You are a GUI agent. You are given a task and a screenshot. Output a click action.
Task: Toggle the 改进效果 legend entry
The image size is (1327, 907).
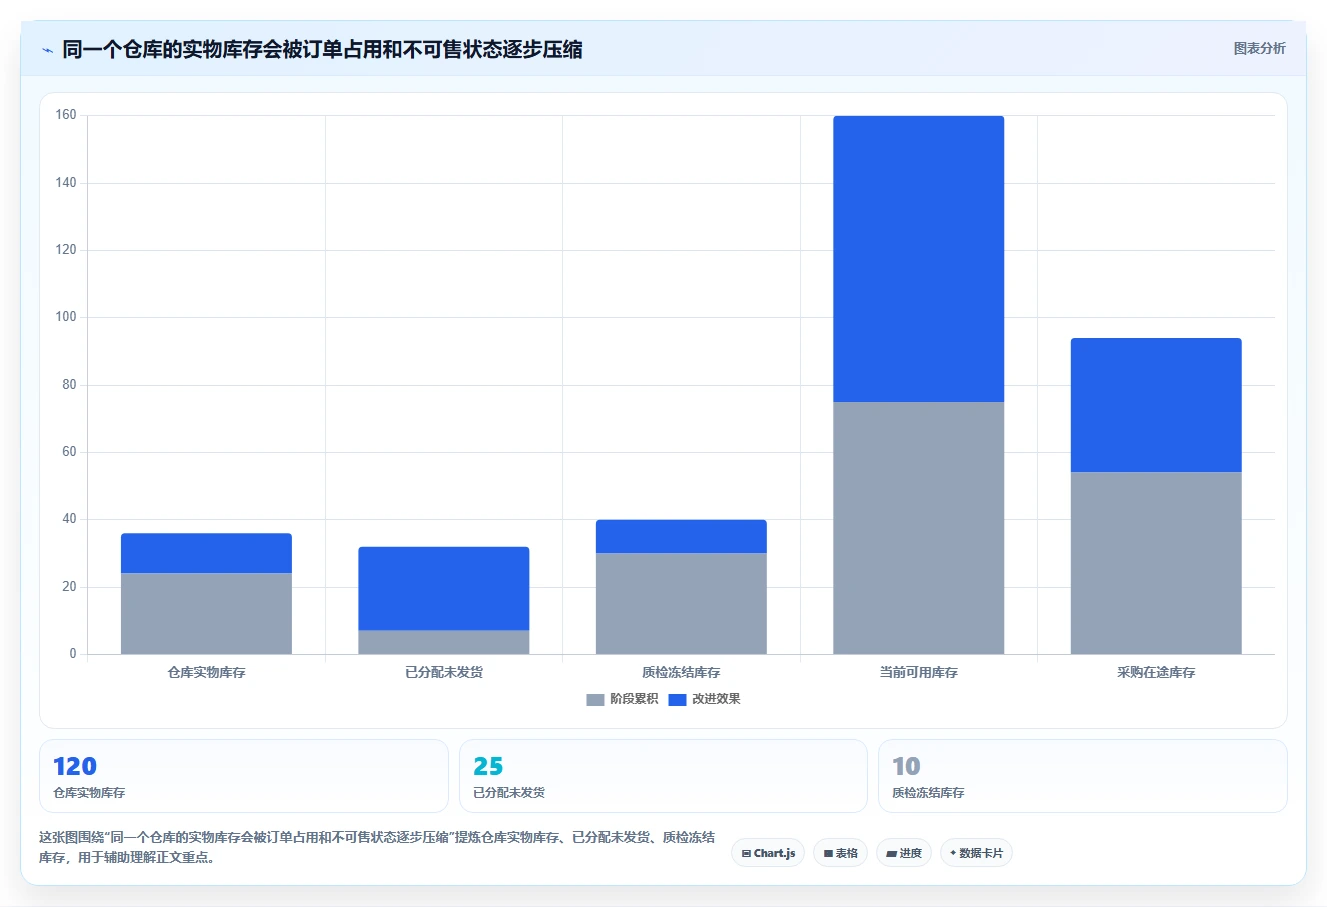tap(705, 699)
